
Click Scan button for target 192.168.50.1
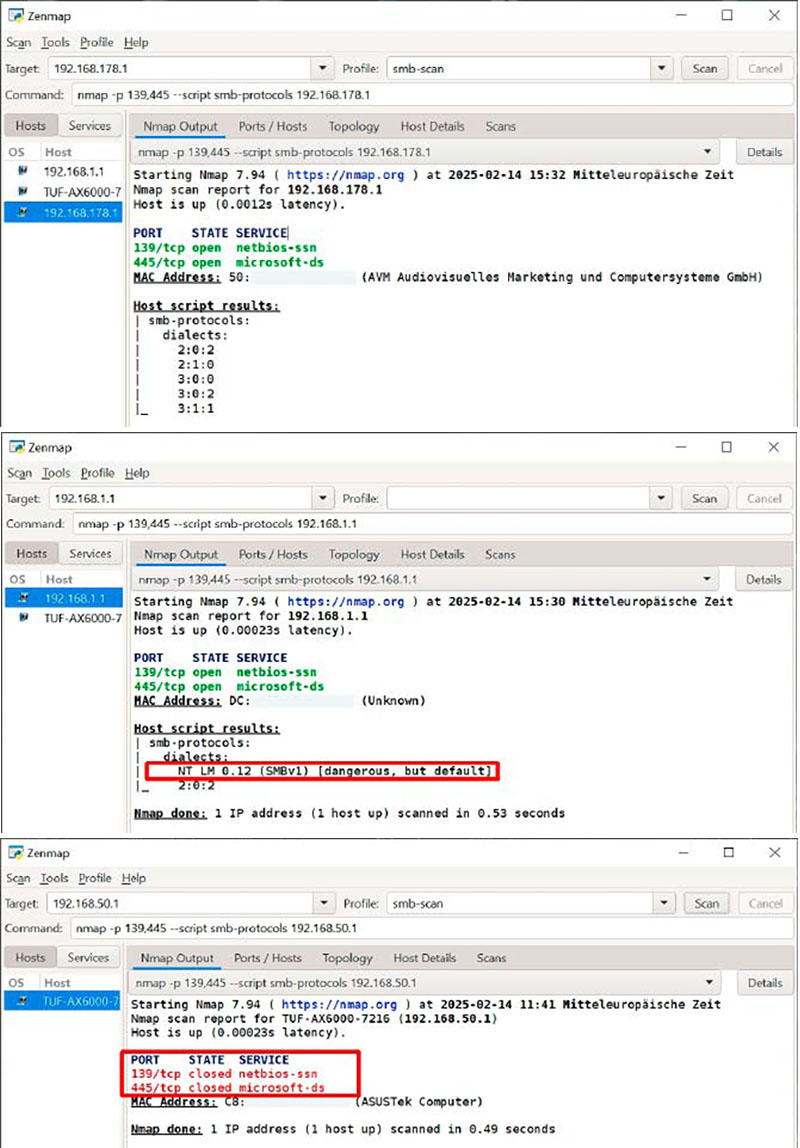click(x=706, y=903)
